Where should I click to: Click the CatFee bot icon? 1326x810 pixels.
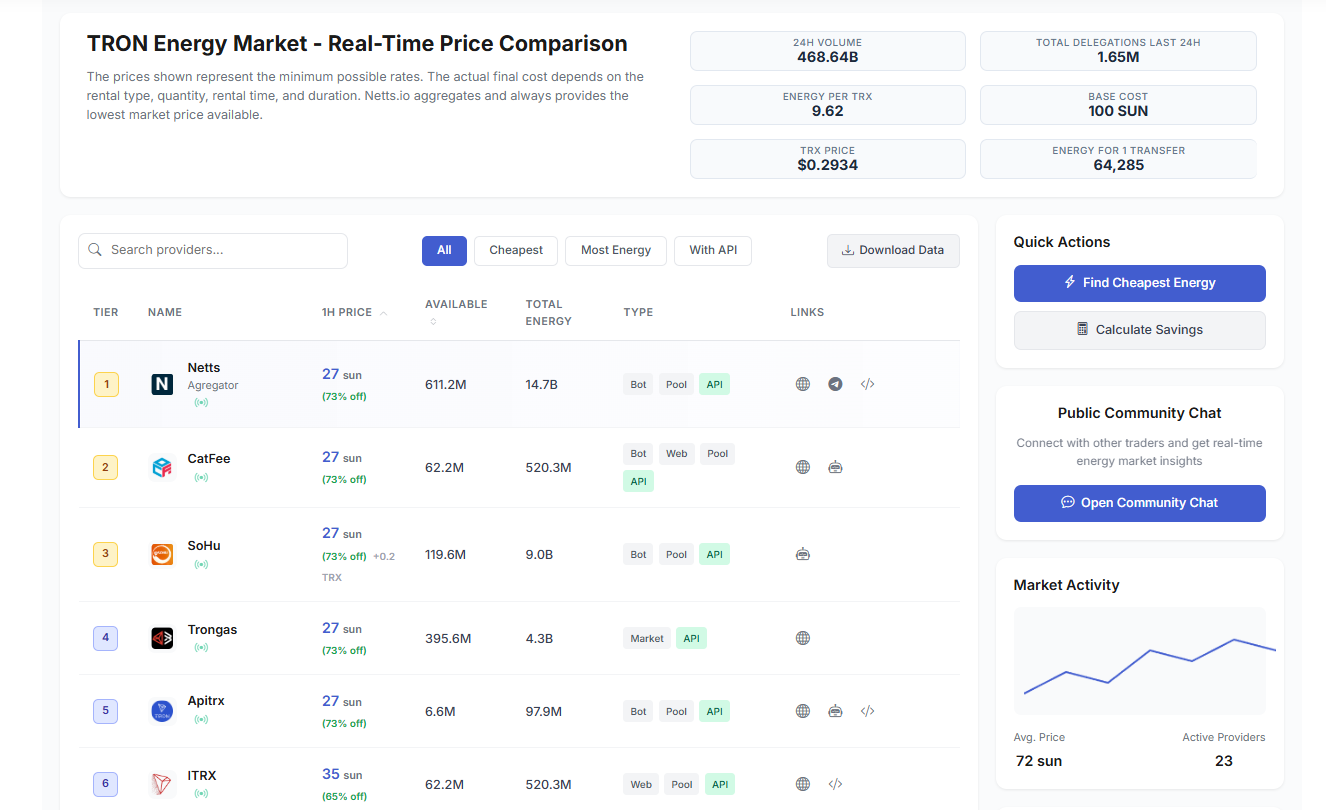point(835,467)
